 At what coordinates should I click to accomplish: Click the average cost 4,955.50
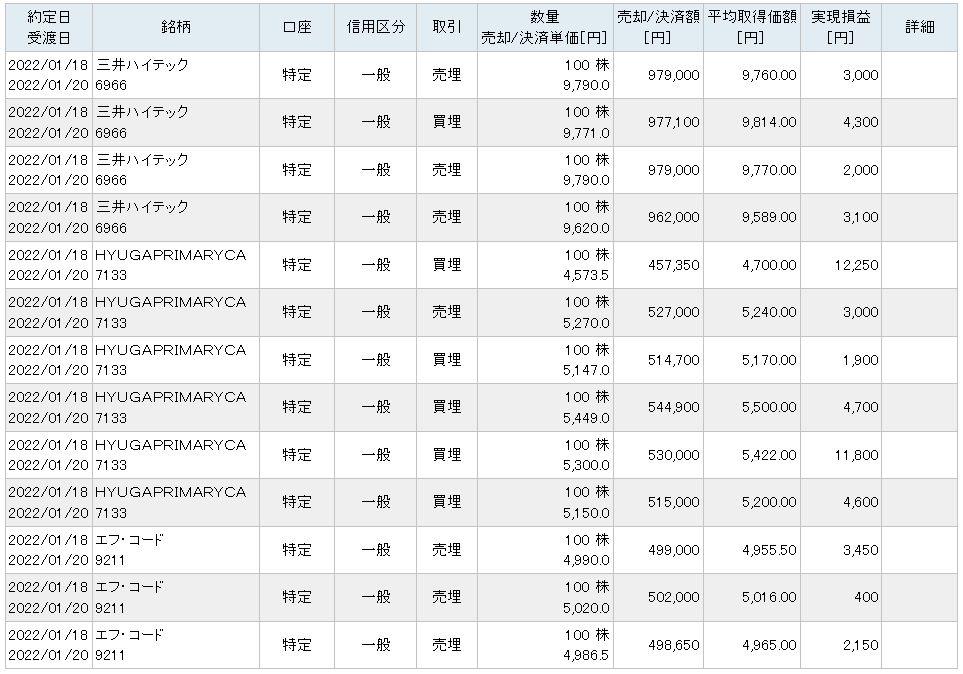(769, 550)
